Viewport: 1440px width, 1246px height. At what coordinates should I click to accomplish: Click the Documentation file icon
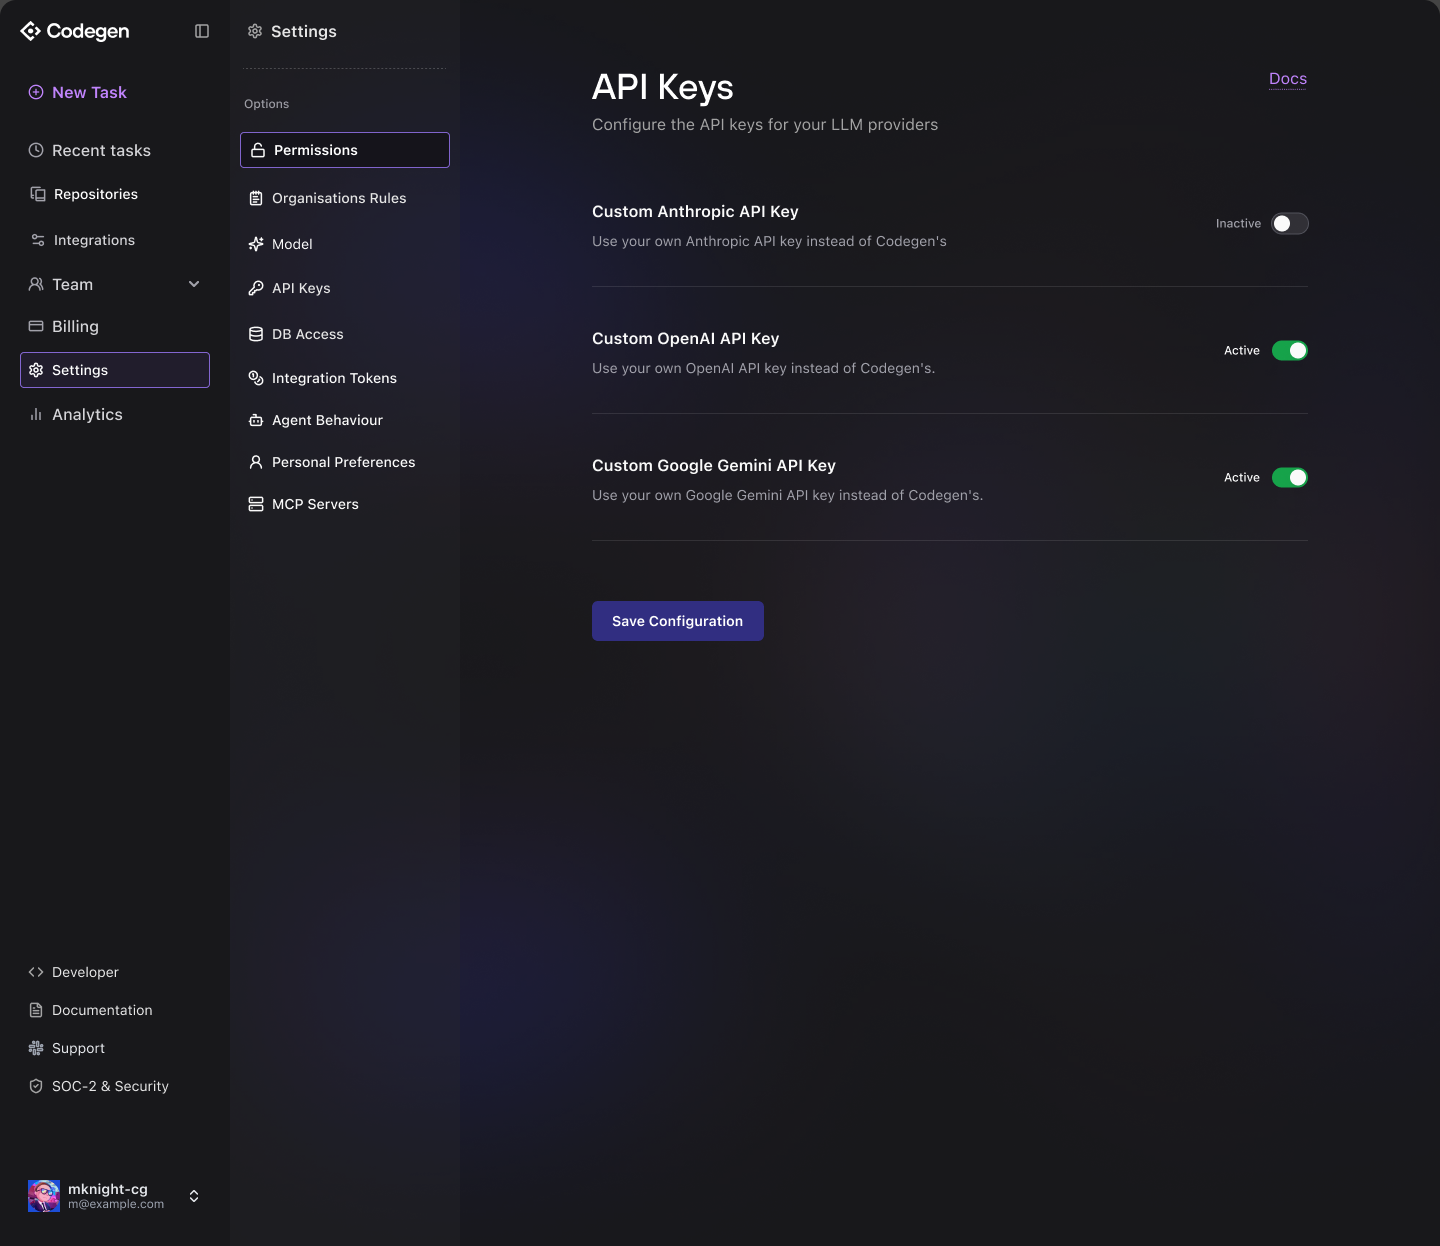(36, 1010)
